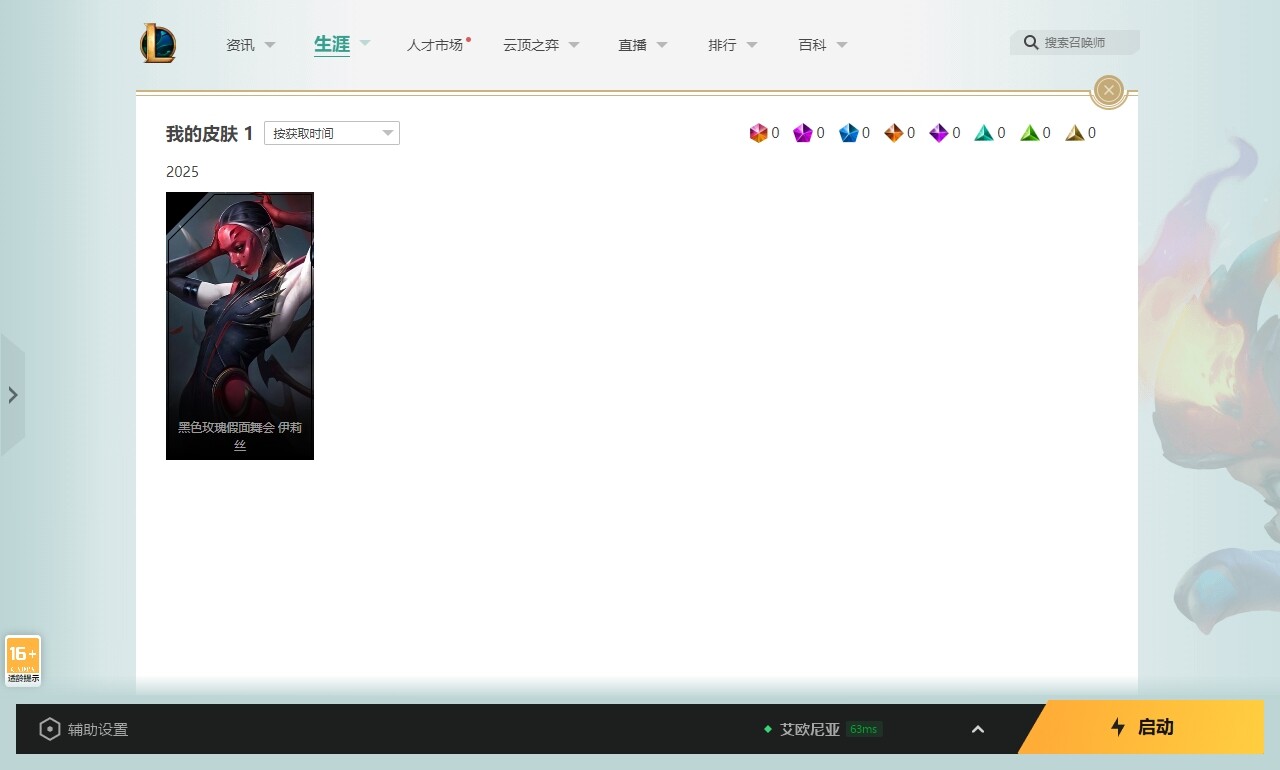Click the teal triangle gem icon

984,133
